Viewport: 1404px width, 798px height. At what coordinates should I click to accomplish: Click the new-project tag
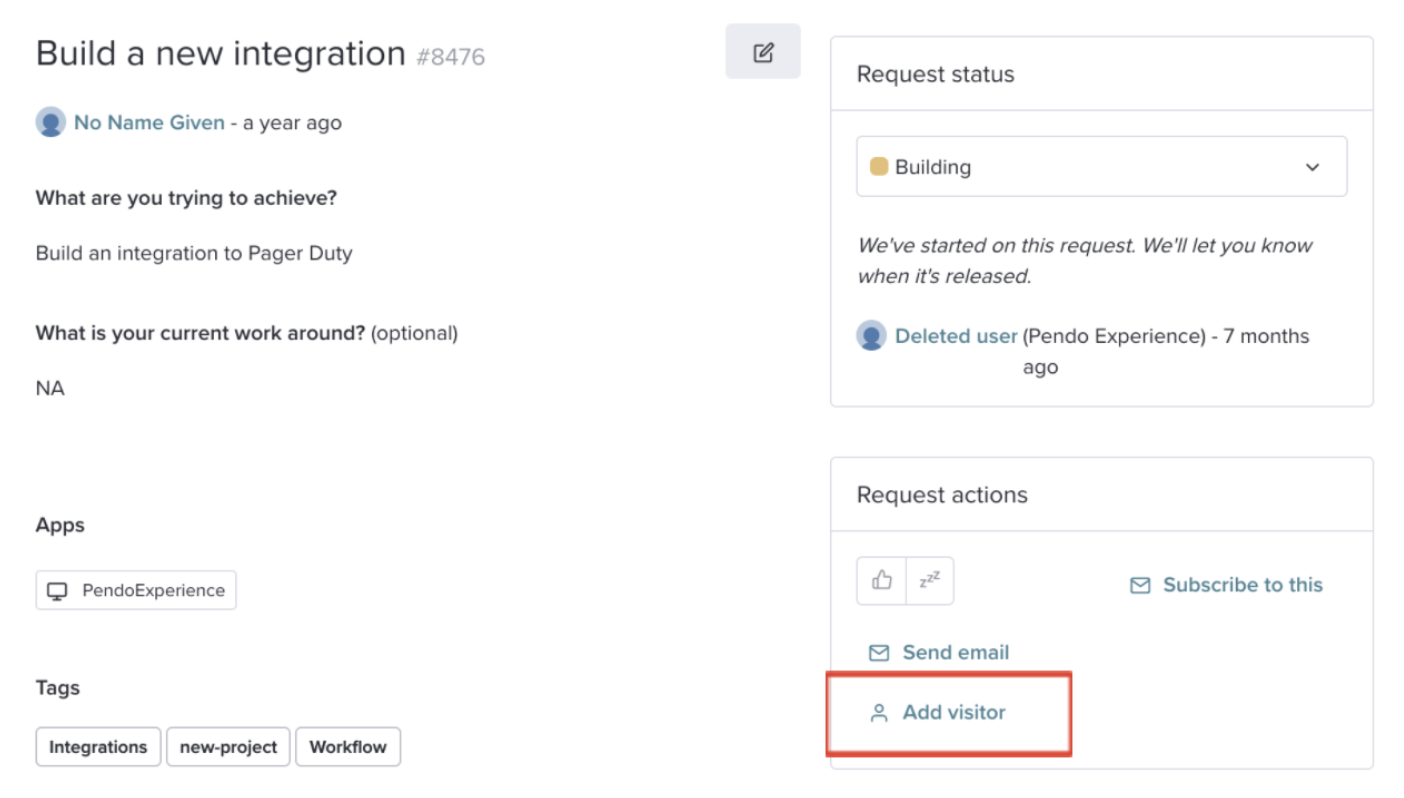[x=228, y=747]
